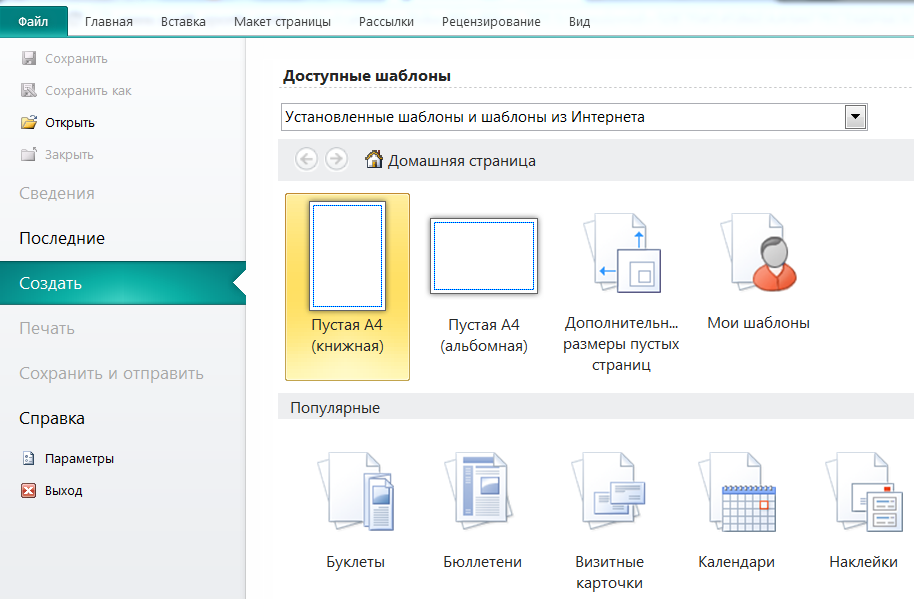
Task: Switch to the Макет страницы tab
Action: pyautogui.click(x=282, y=22)
